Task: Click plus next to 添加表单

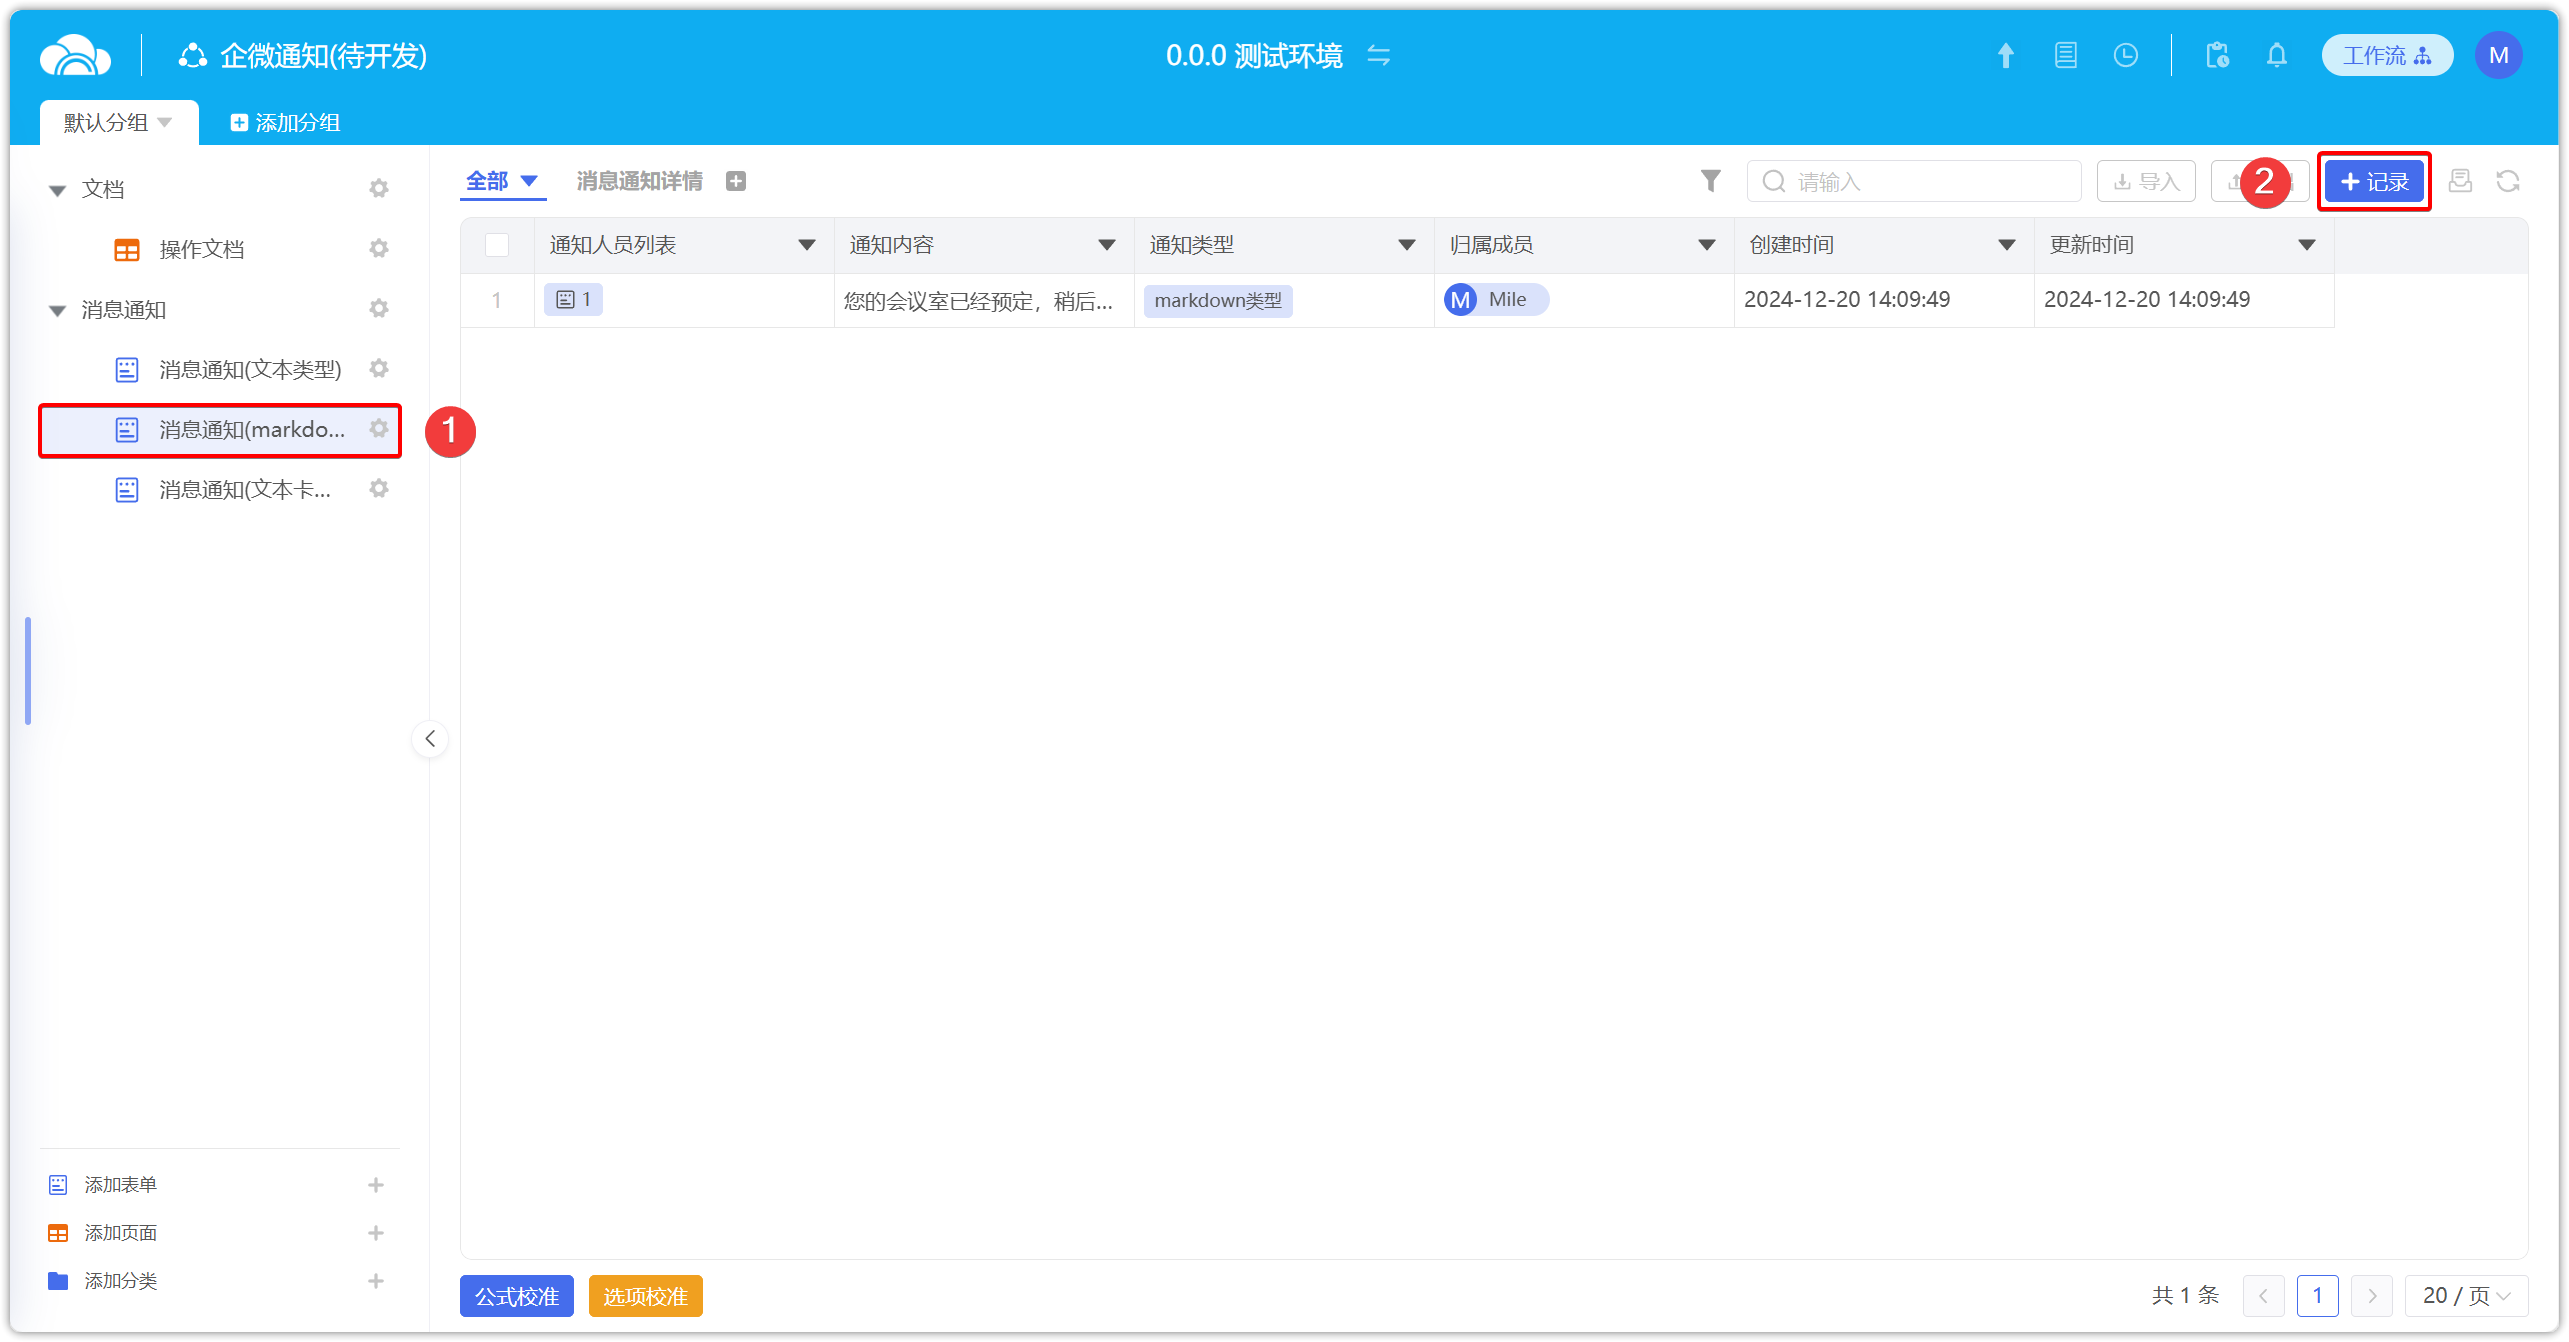Action: coord(376,1185)
